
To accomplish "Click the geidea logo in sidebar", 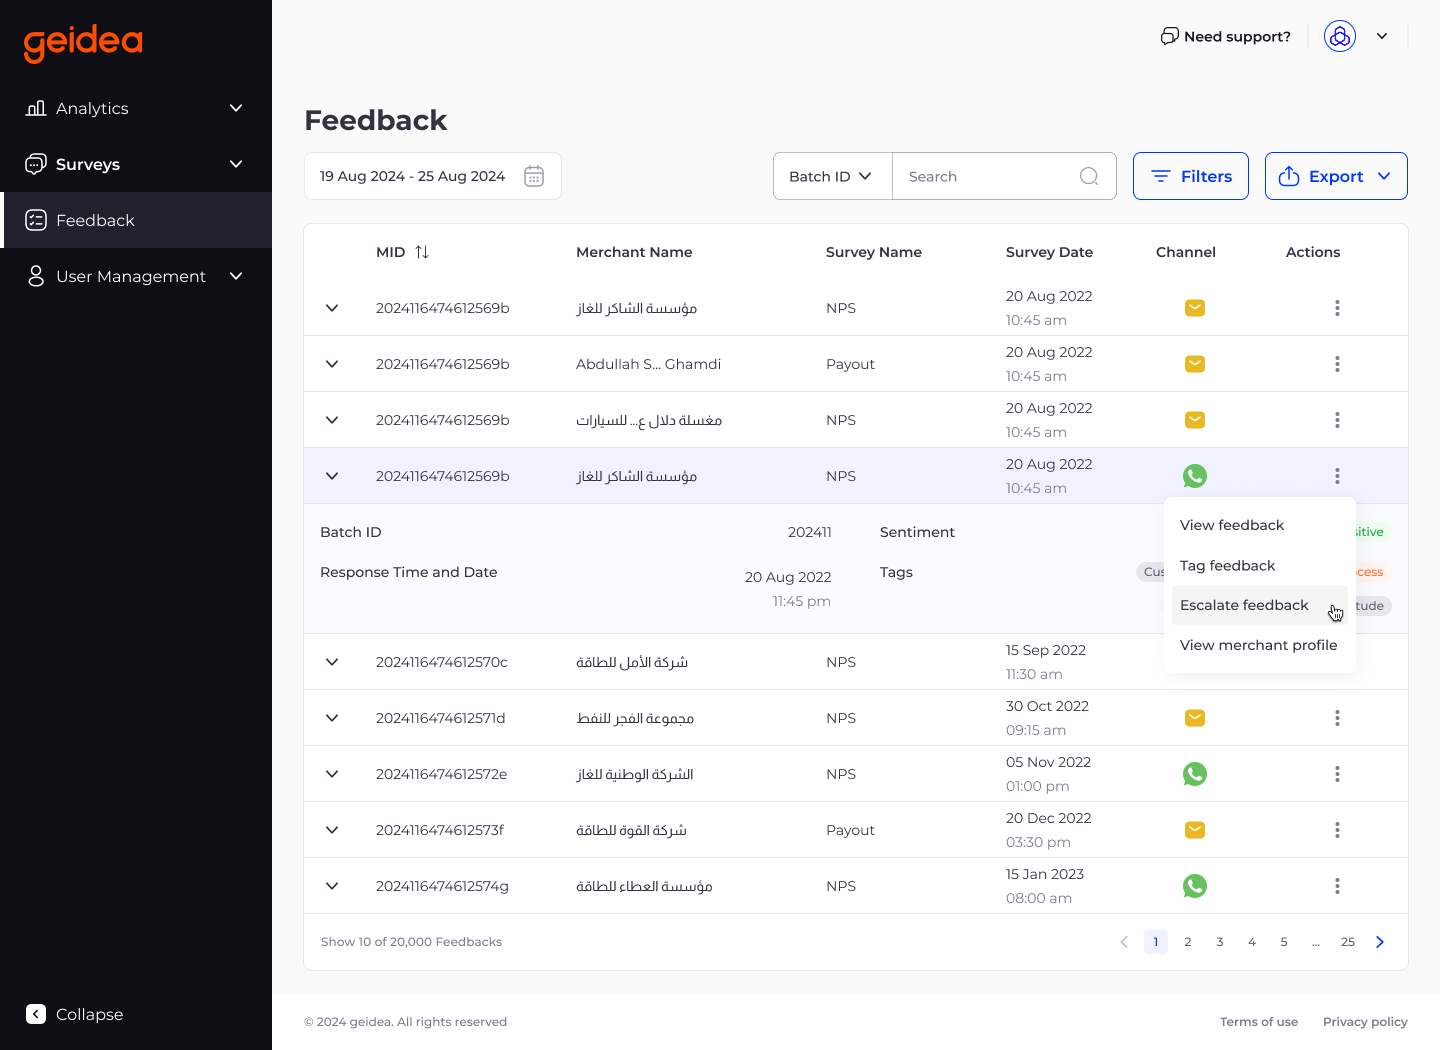I will pyautogui.click(x=83, y=43).
